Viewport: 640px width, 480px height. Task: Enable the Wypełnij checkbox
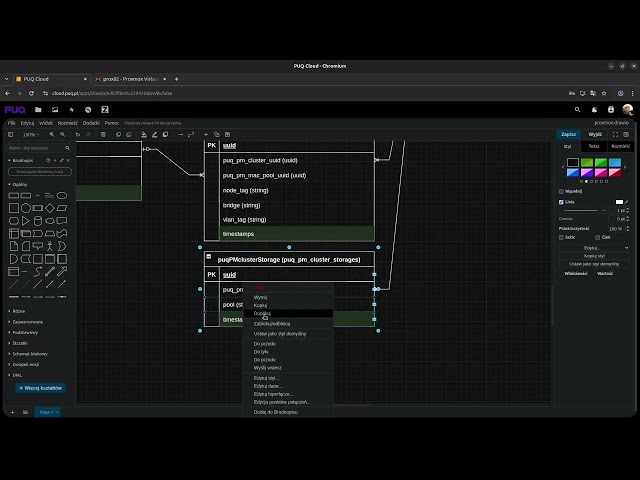(x=561, y=191)
